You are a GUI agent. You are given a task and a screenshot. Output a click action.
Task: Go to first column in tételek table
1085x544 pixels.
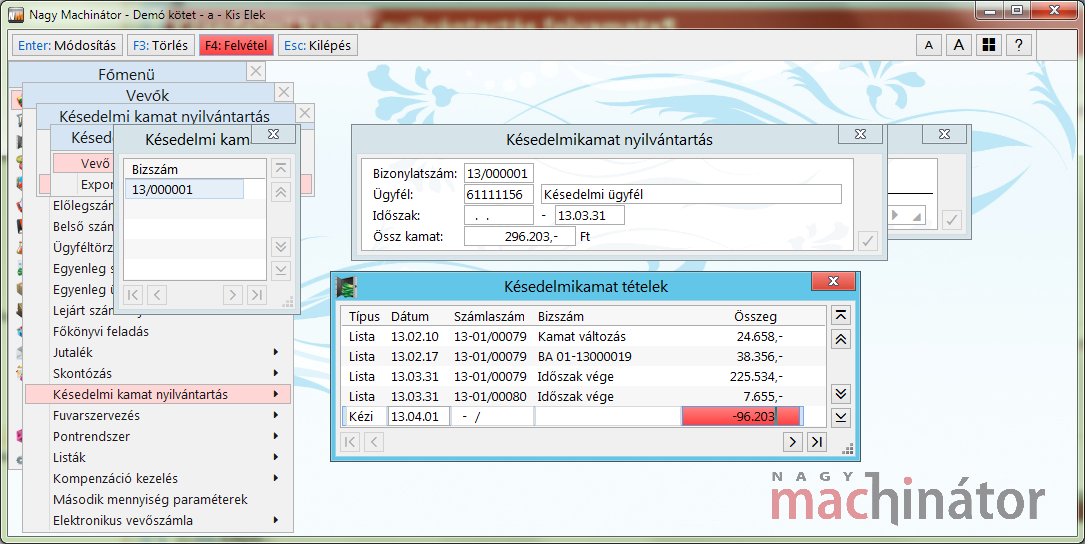(350, 442)
